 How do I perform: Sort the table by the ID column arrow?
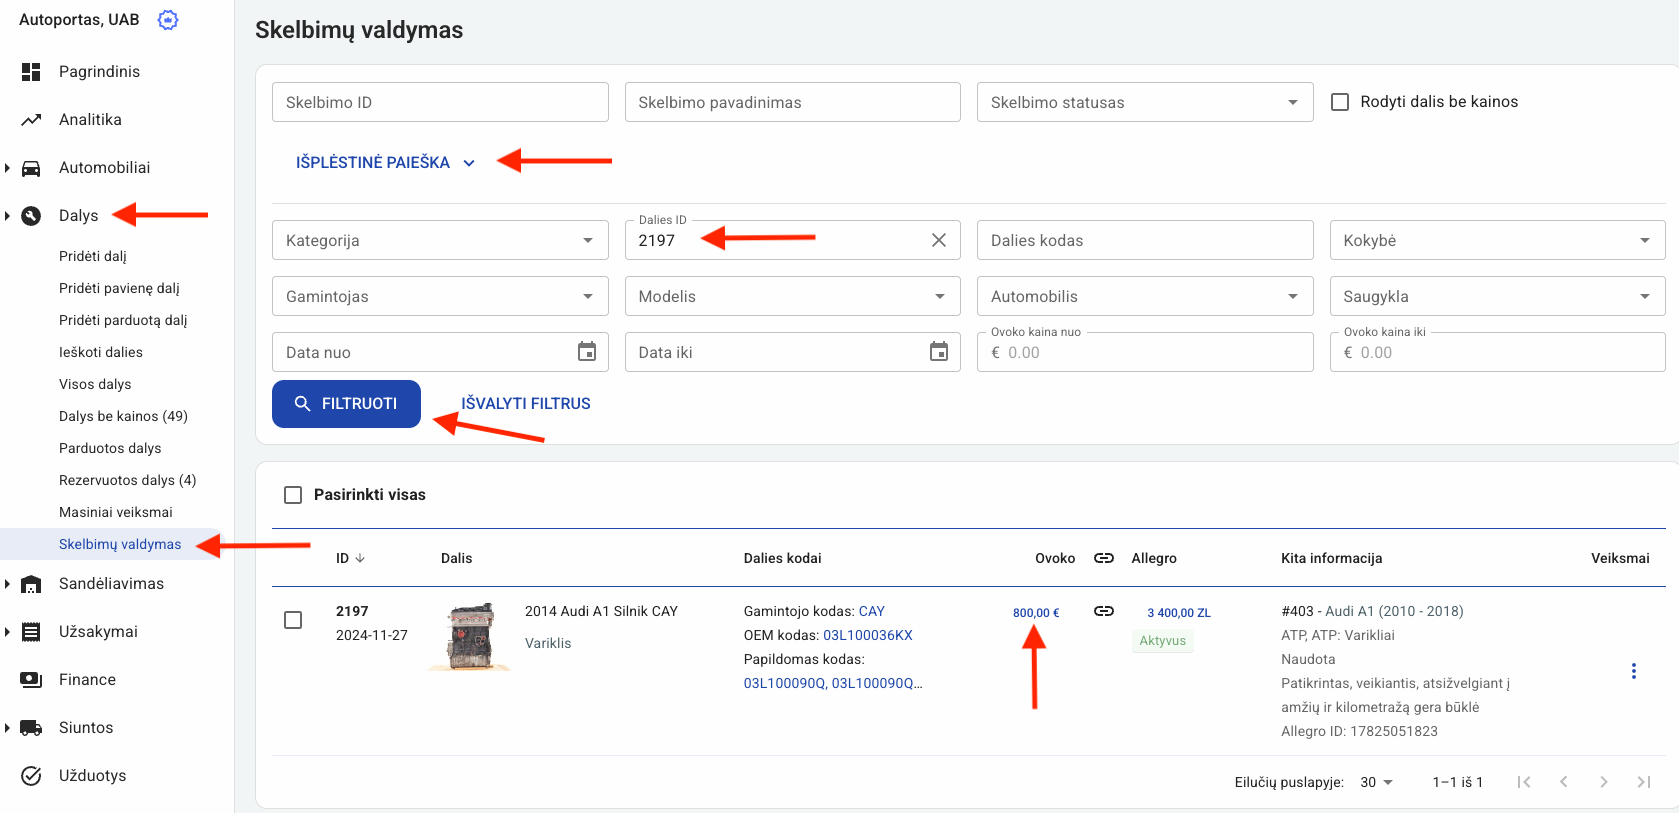(x=360, y=558)
